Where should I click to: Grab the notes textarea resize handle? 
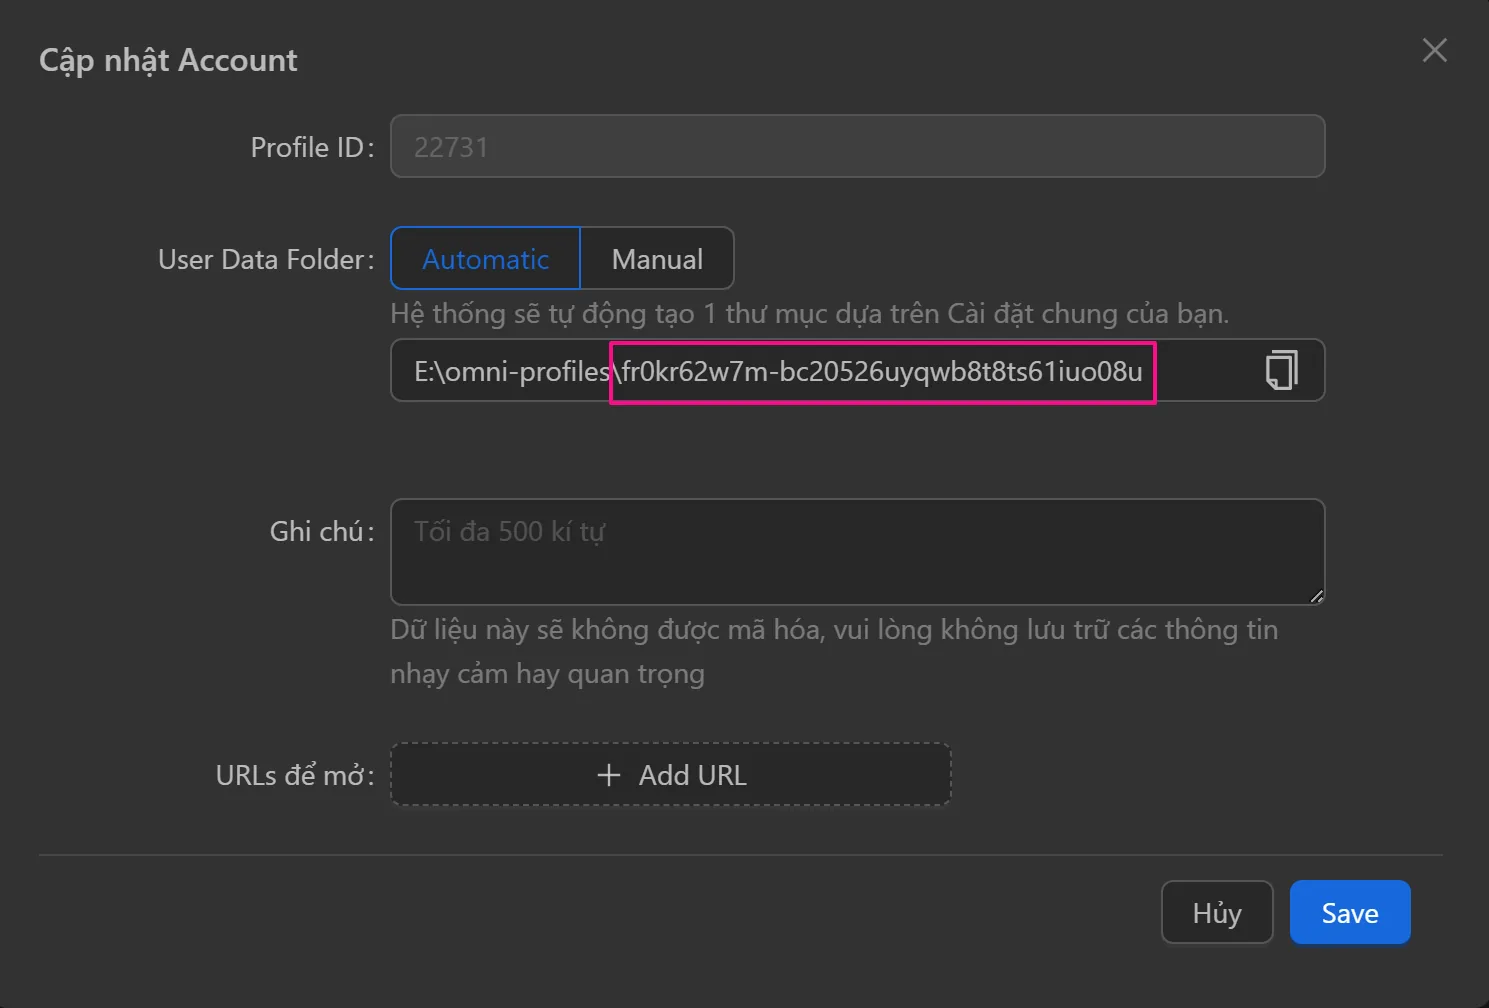pyautogui.click(x=1315, y=596)
